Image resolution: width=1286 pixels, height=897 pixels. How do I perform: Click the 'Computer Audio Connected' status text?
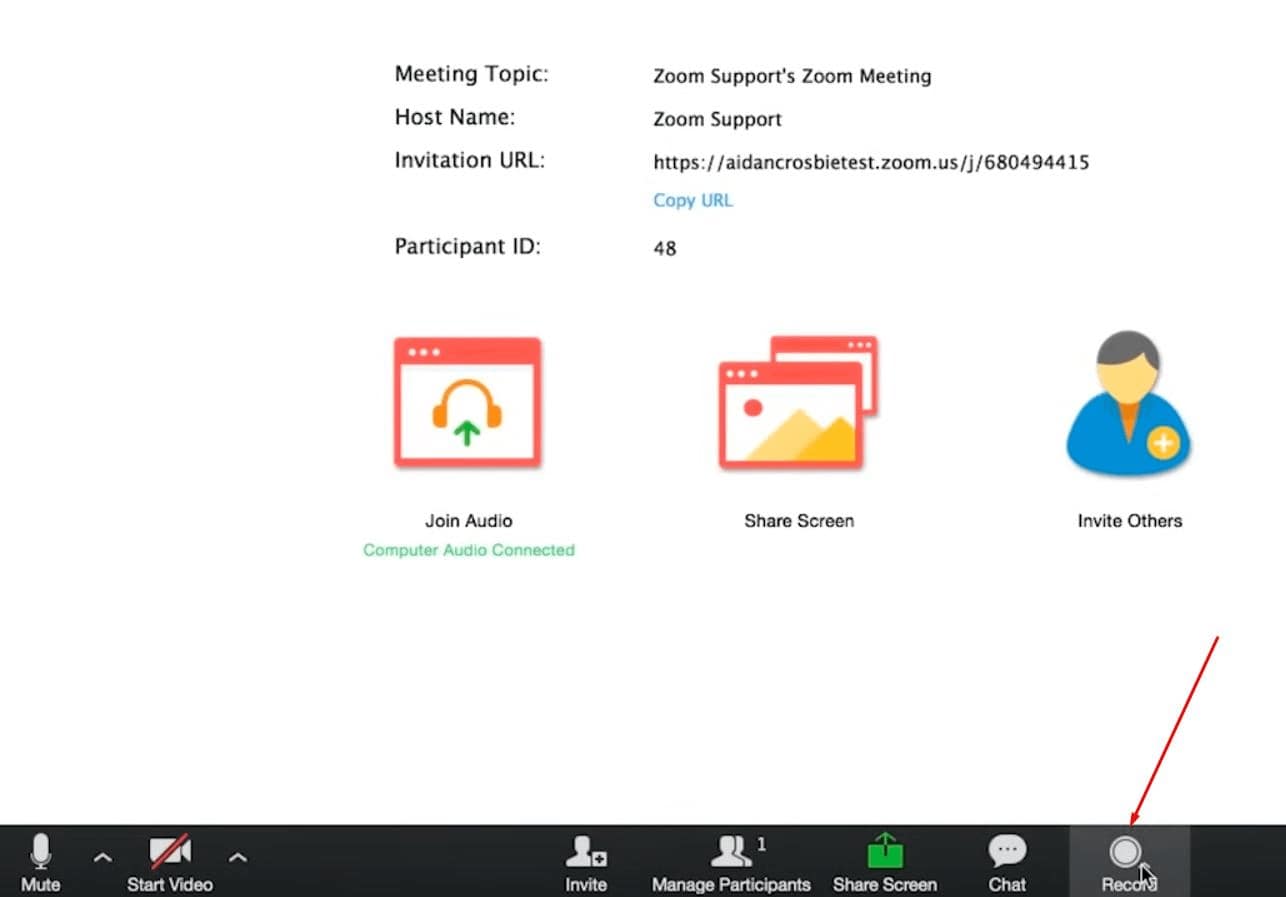[469, 550]
